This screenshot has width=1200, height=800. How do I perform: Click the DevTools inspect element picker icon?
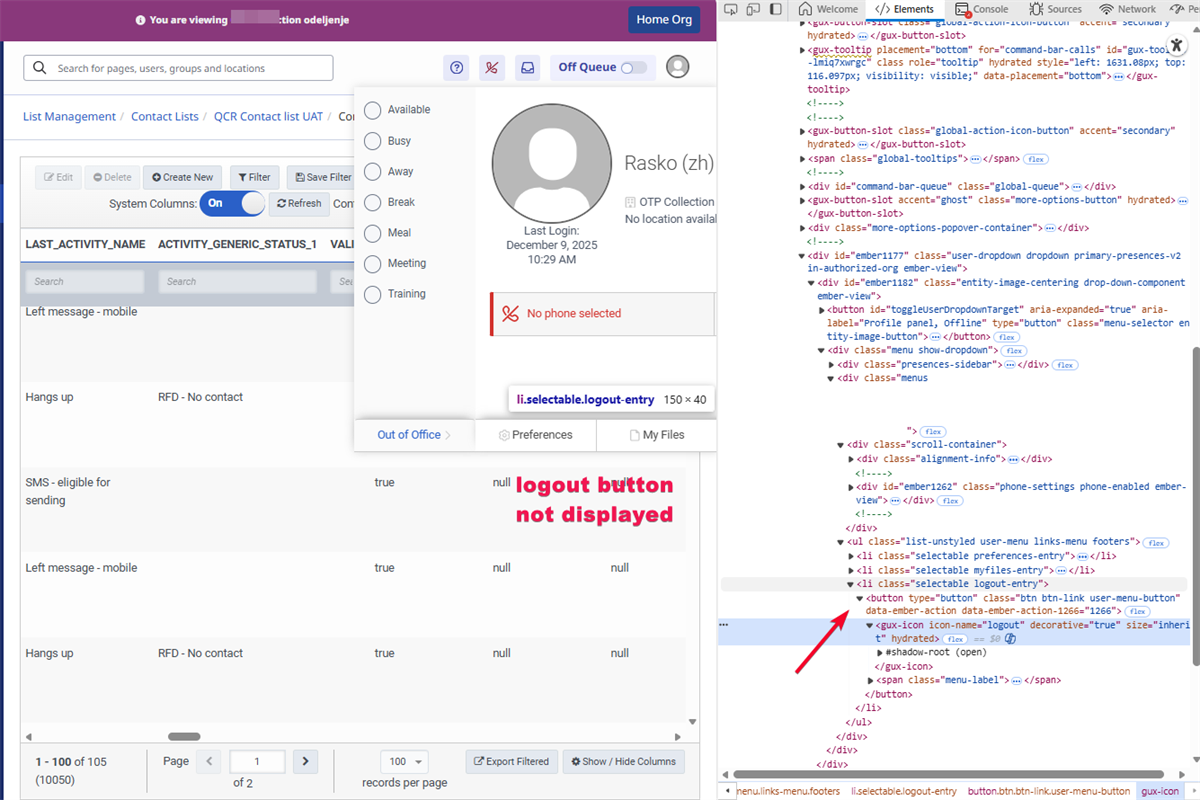[731, 9]
